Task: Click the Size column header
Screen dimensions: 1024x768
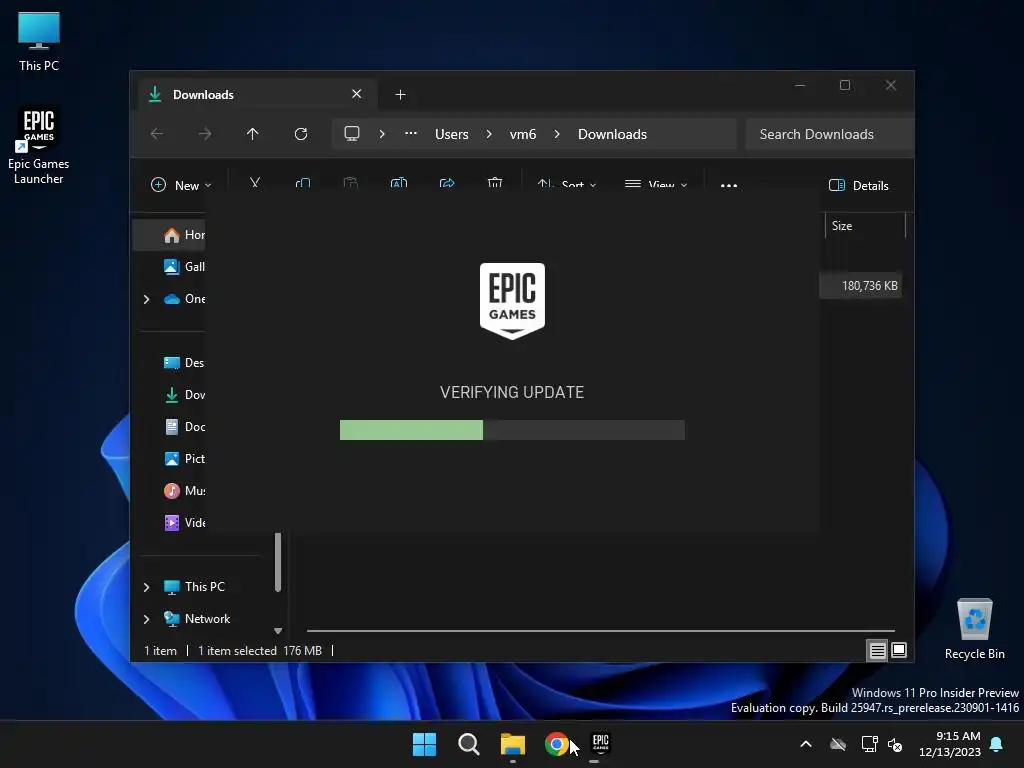Action: pyautogui.click(x=865, y=226)
